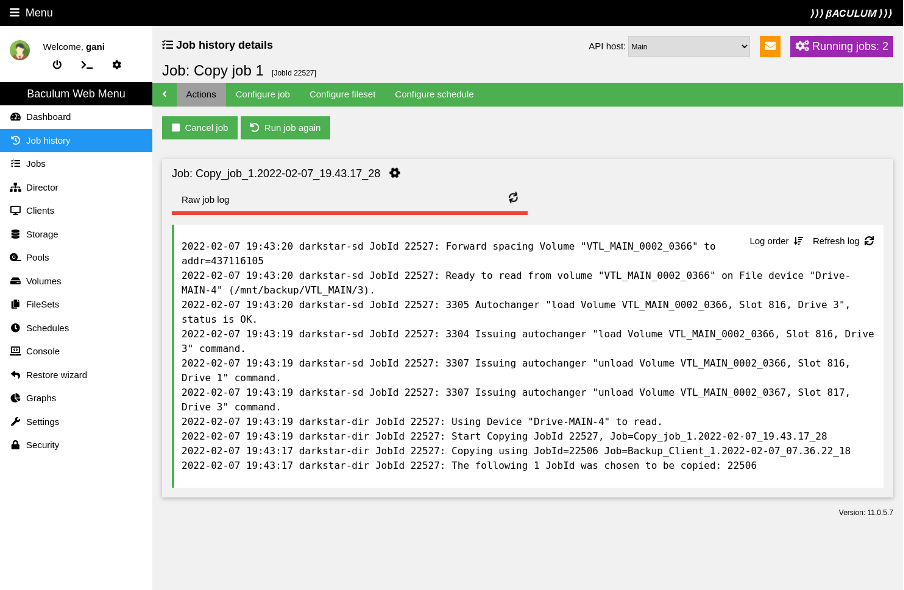Click Refresh log link
This screenshot has height=590, width=904.
pyautogui.click(x=842, y=241)
